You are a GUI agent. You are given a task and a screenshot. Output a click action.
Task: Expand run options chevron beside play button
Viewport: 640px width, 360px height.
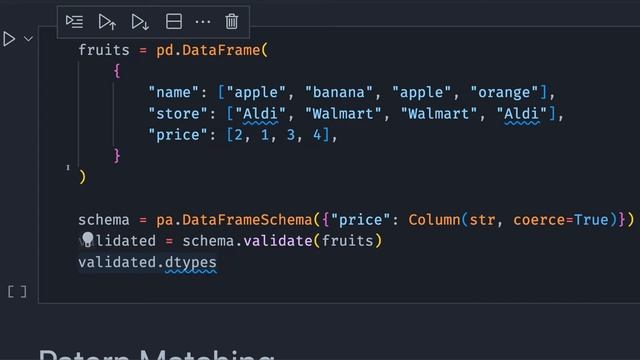(28, 39)
